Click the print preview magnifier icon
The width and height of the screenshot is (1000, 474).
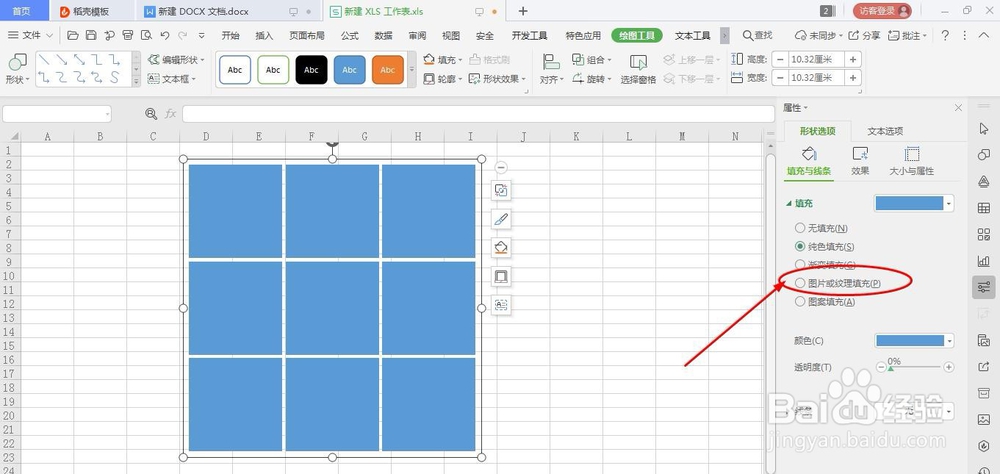[x=147, y=36]
